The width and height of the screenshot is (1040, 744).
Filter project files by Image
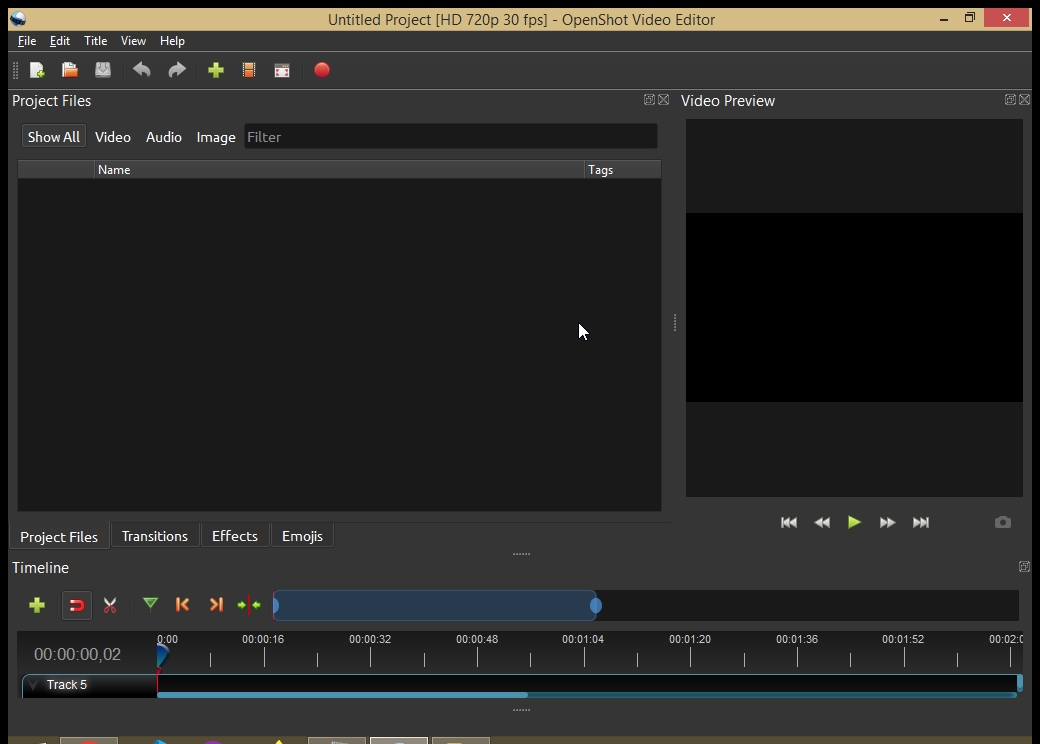216,137
